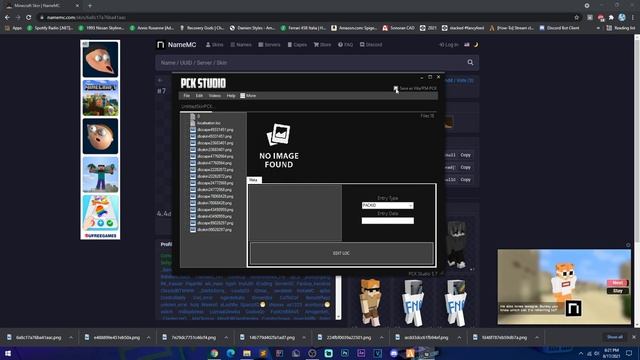Screen dimensions: 640x360
Task: Close the downloads bar
Action: click(x=634, y=337)
